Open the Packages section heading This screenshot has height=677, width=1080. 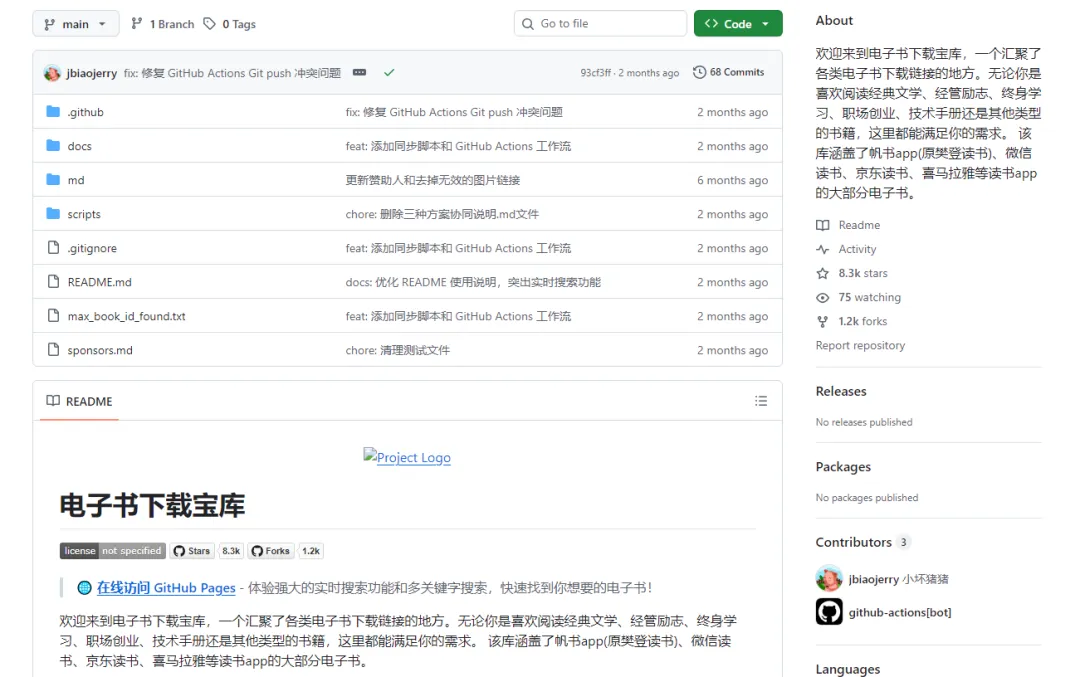[x=843, y=467]
